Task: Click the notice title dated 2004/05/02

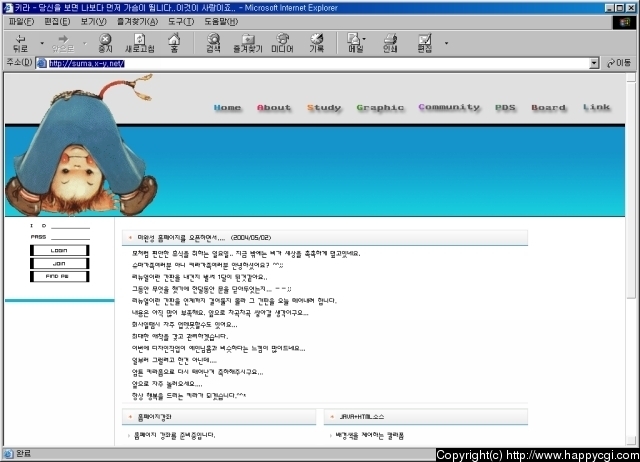Action: [x=204, y=238]
